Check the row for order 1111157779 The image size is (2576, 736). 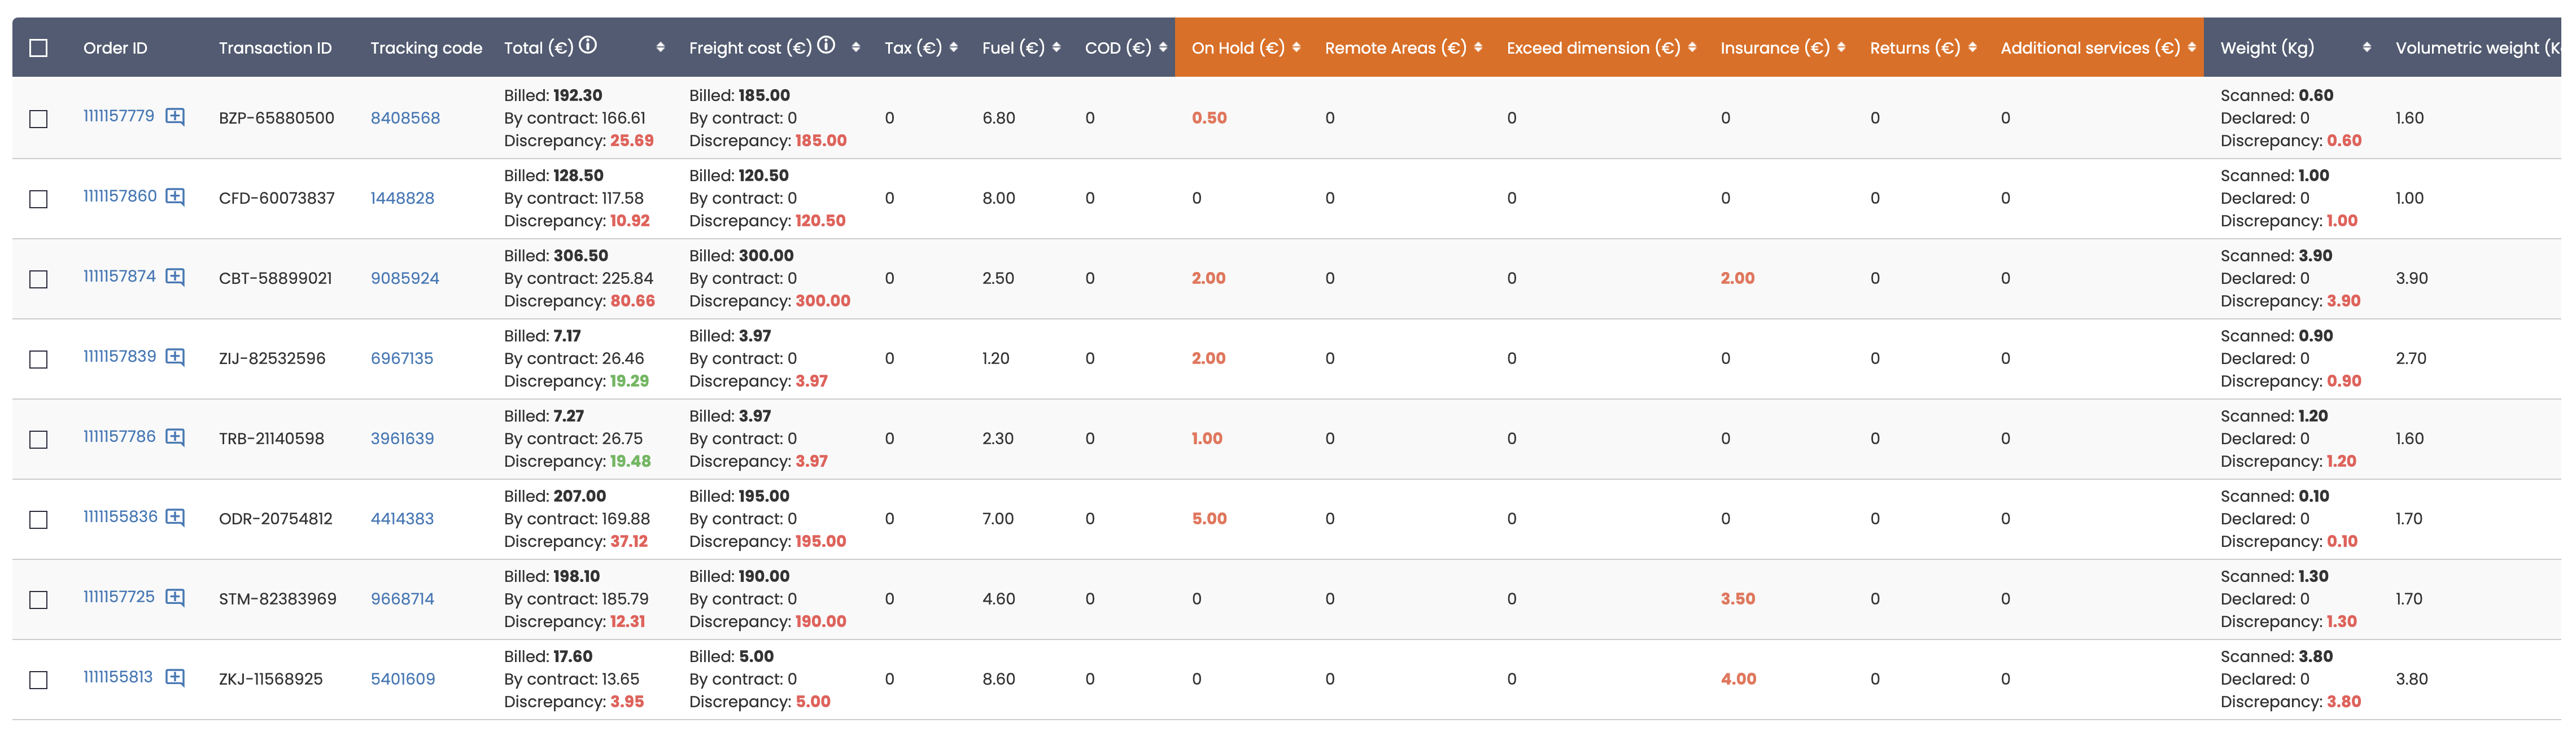(39, 119)
